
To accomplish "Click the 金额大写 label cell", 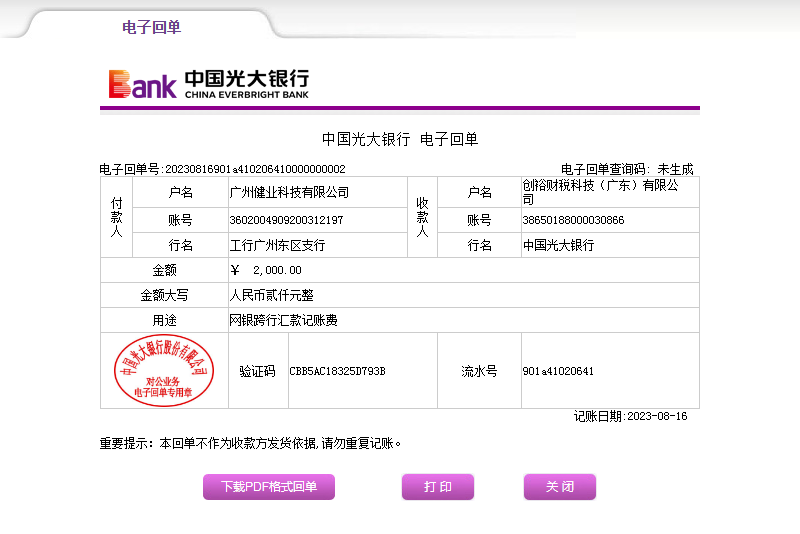I will coord(164,295).
